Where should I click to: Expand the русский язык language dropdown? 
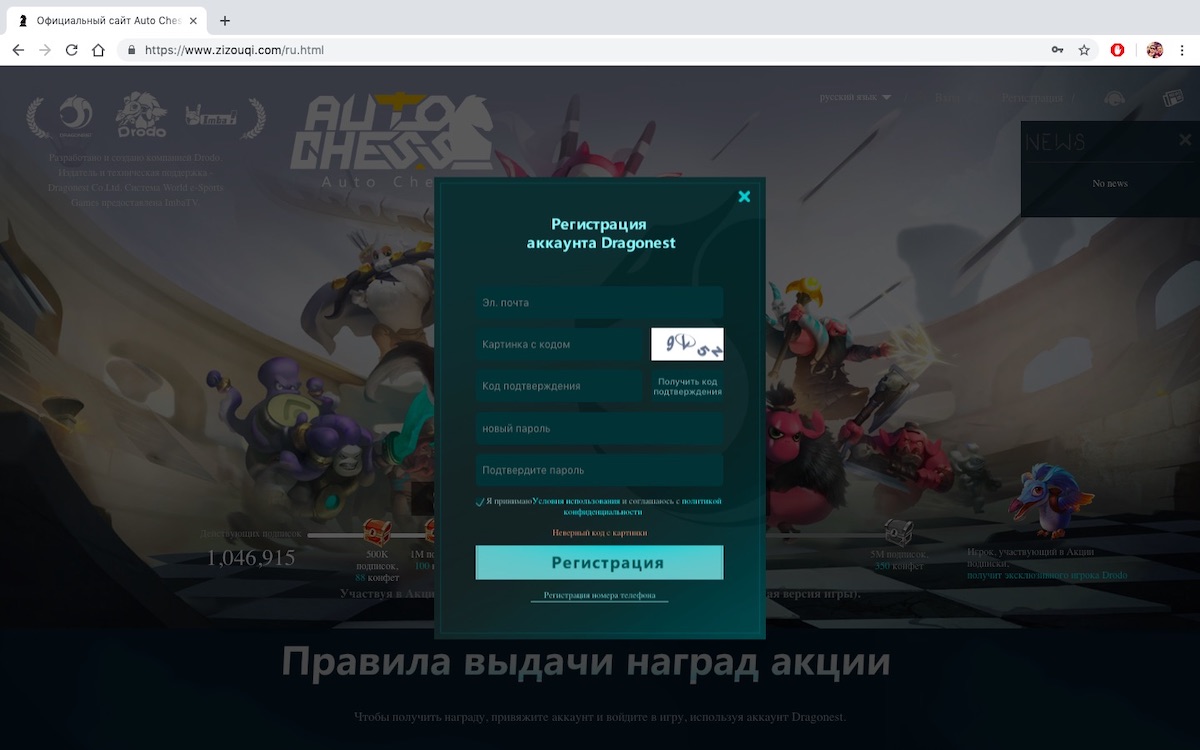pos(855,98)
